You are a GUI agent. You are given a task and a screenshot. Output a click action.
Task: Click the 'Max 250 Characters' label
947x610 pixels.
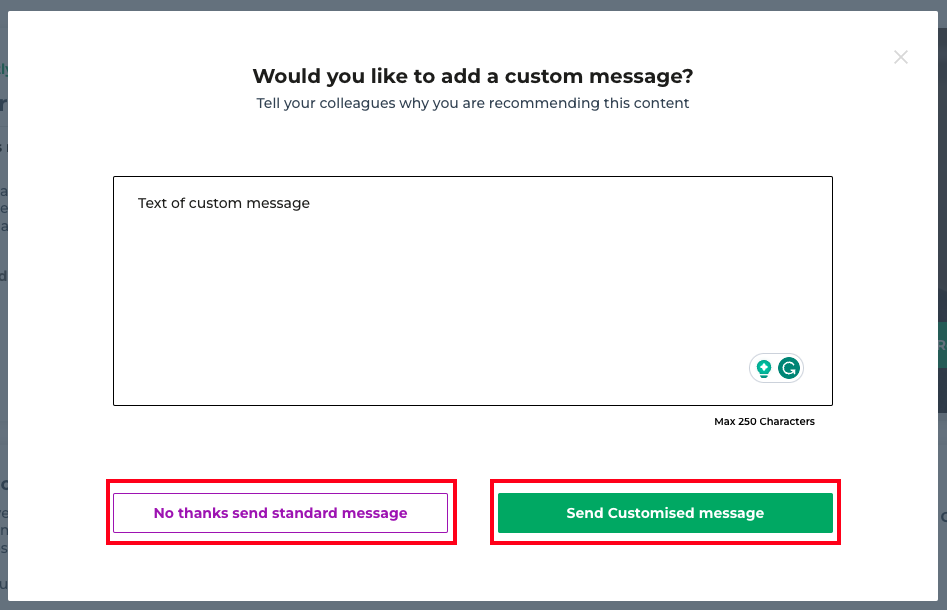pyautogui.click(x=764, y=421)
